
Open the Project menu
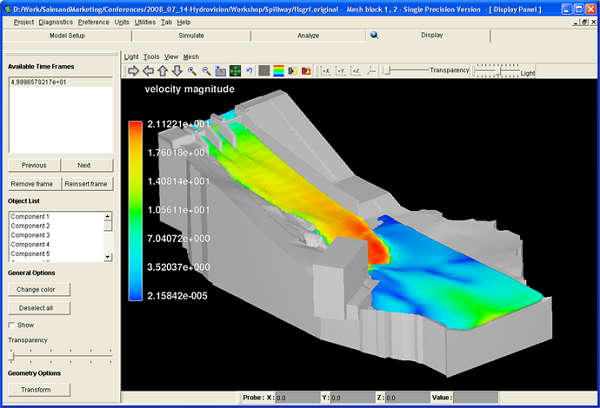point(24,22)
